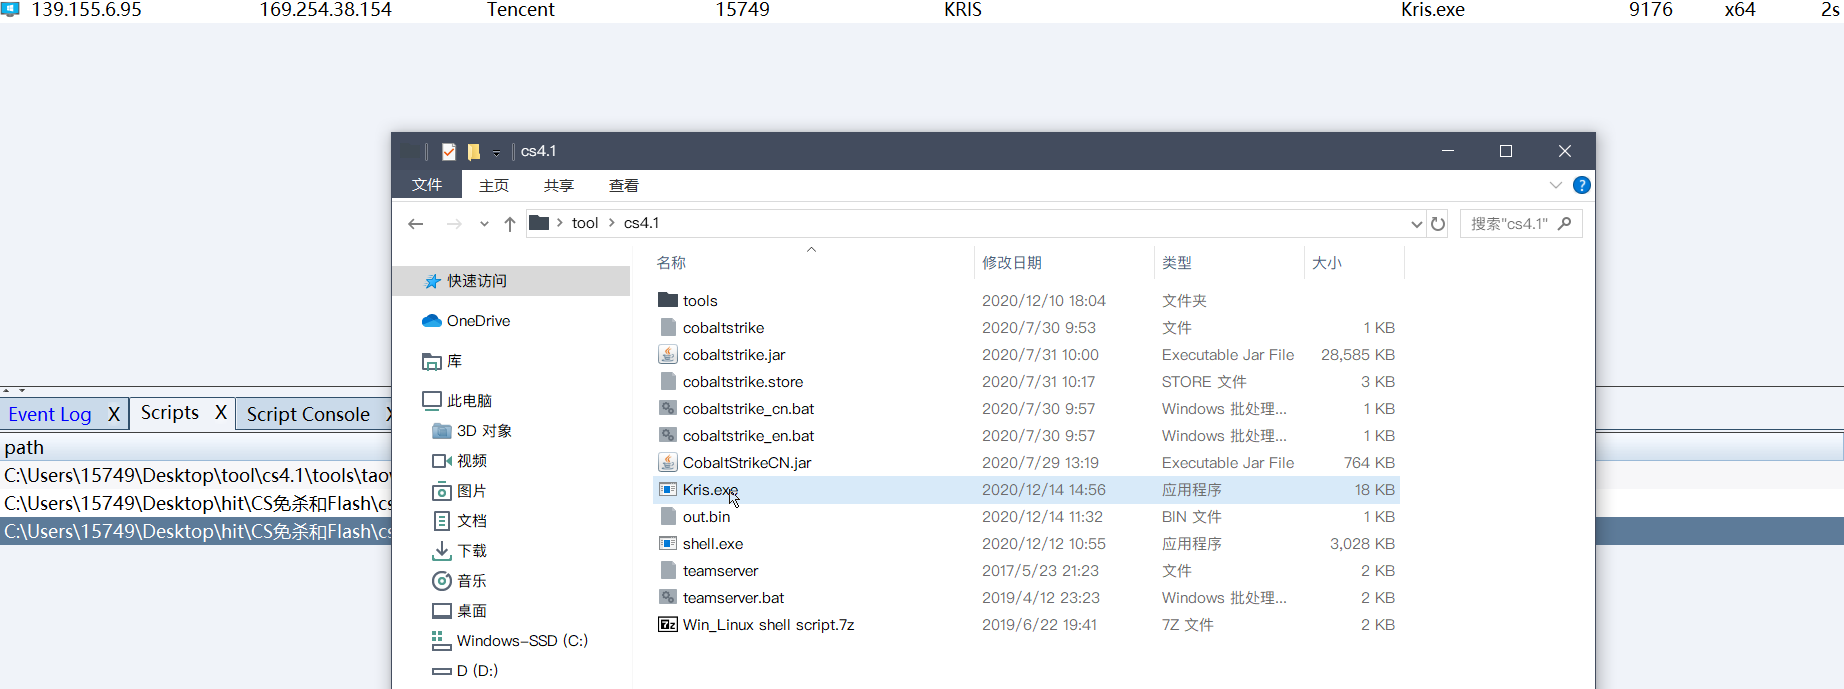Click the search magnifier icon
The height and width of the screenshot is (689, 1844).
coord(1565,224)
